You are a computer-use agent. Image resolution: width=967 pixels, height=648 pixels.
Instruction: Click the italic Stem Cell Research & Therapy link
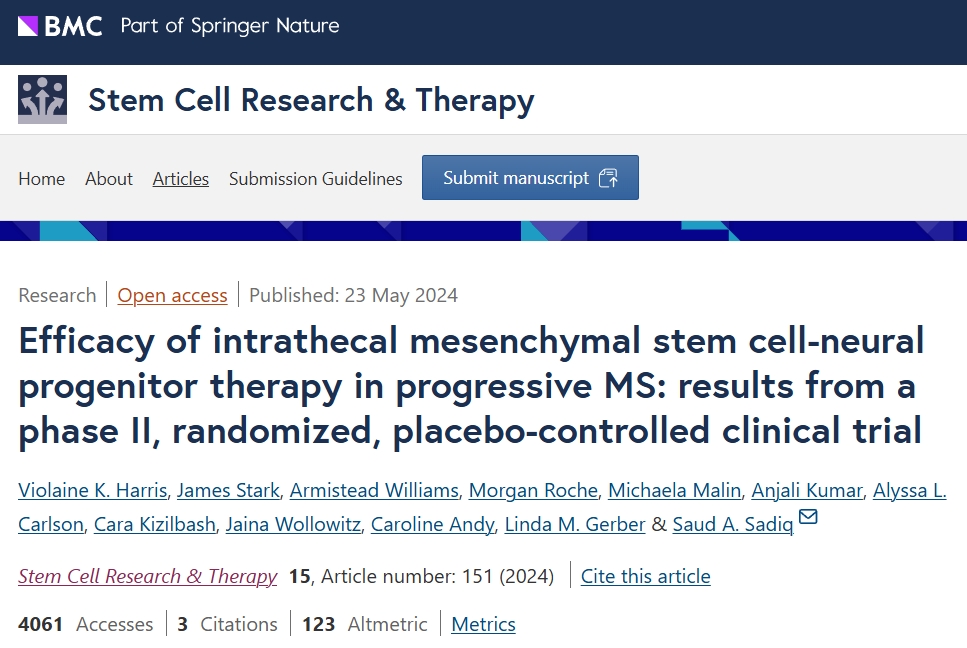click(148, 577)
